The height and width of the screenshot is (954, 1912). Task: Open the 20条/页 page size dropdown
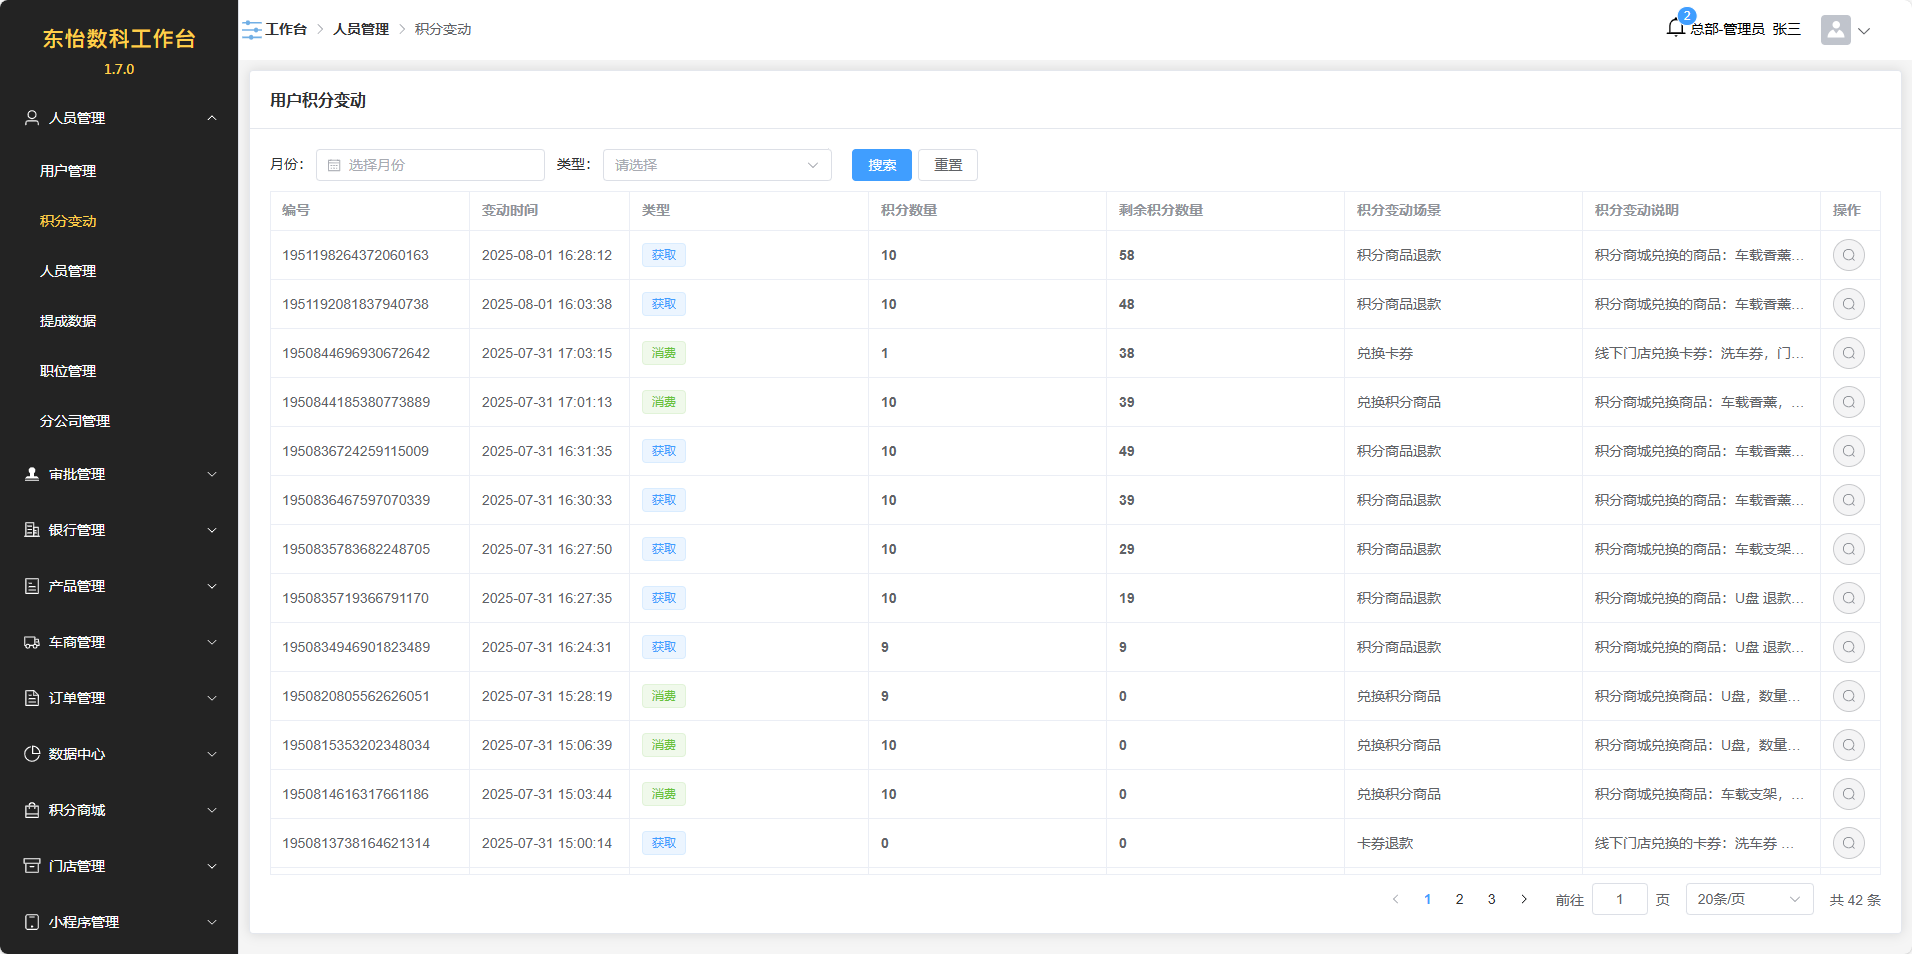pos(1748,899)
